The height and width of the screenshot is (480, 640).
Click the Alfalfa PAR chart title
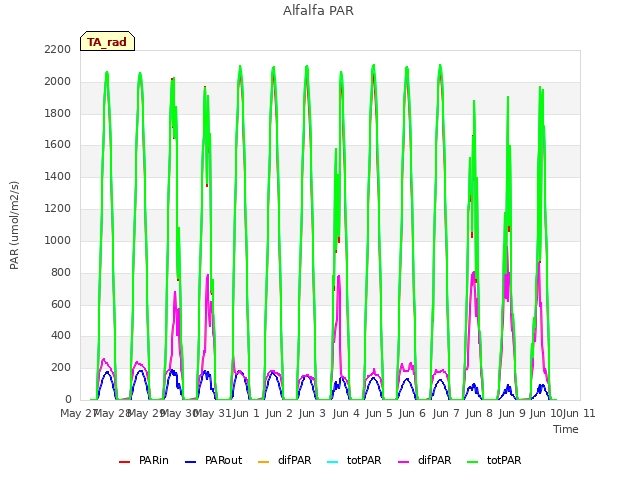tap(318, 10)
